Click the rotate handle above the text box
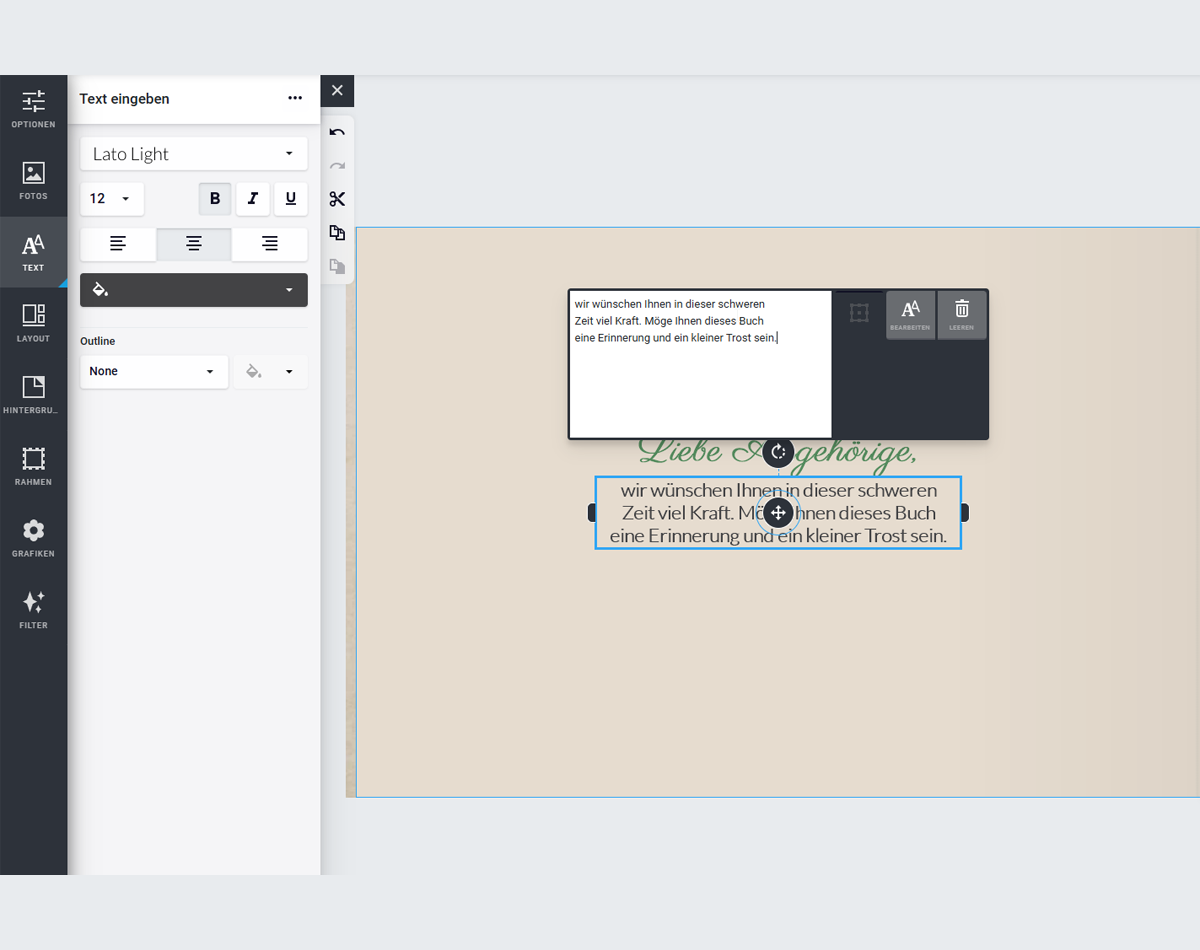 778,452
